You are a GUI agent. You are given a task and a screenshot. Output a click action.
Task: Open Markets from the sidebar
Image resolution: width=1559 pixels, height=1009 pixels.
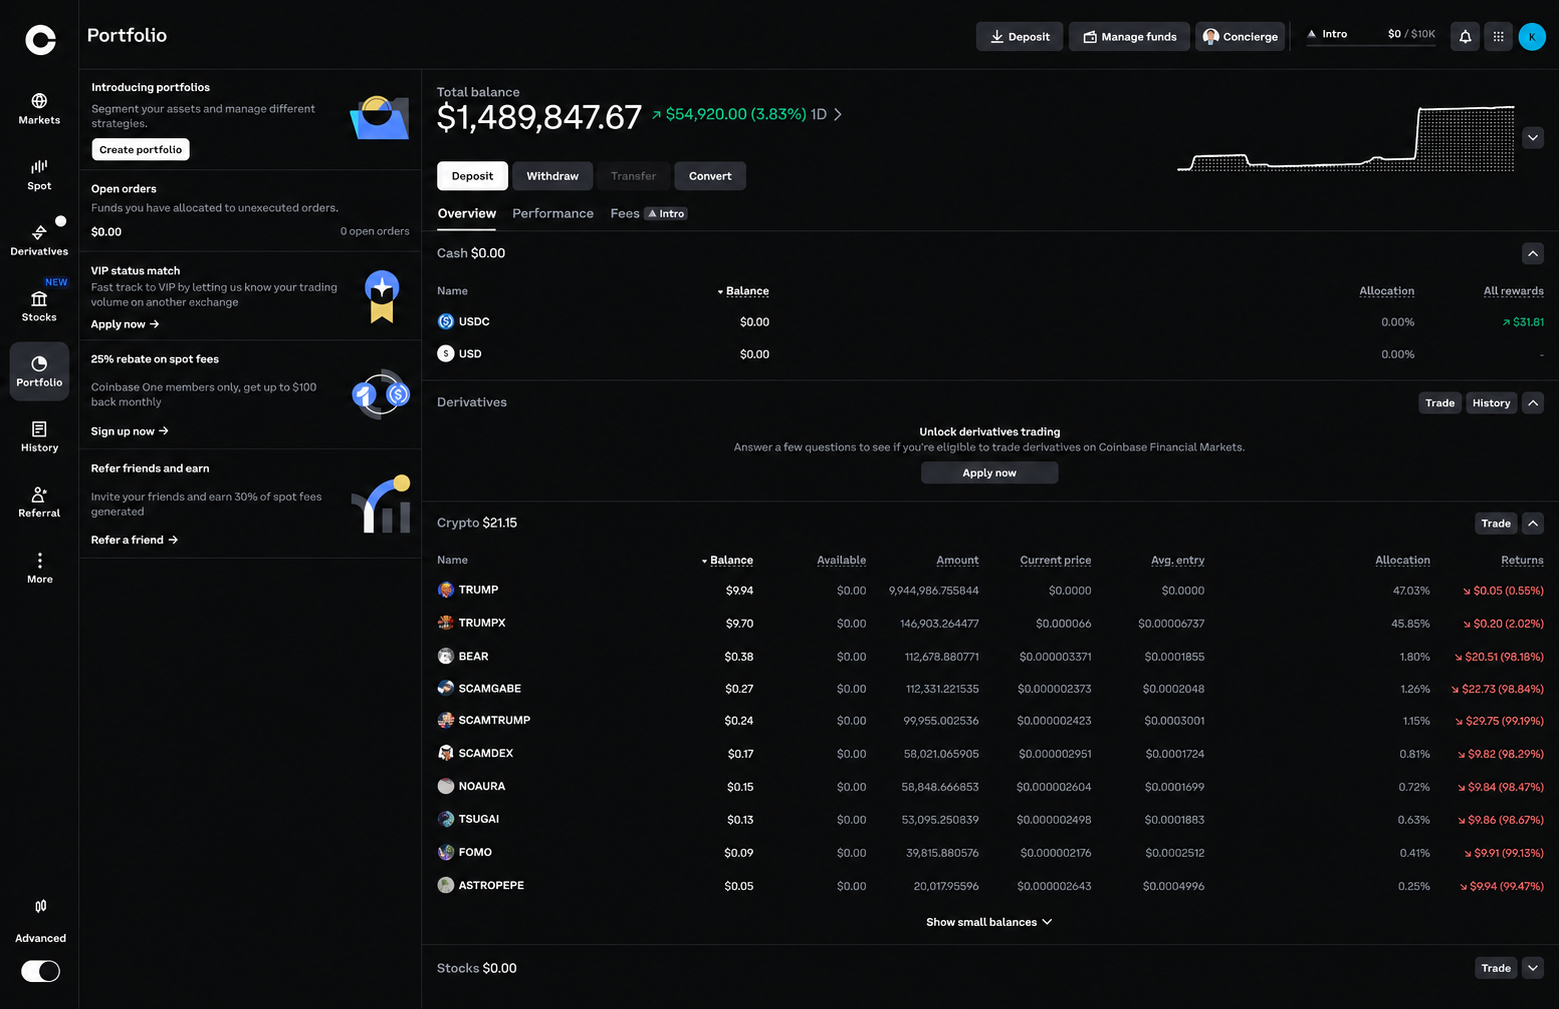(39, 109)
